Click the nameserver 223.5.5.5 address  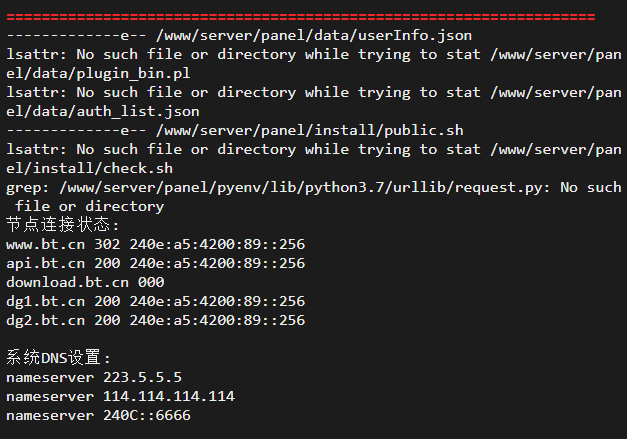(142, 377)
